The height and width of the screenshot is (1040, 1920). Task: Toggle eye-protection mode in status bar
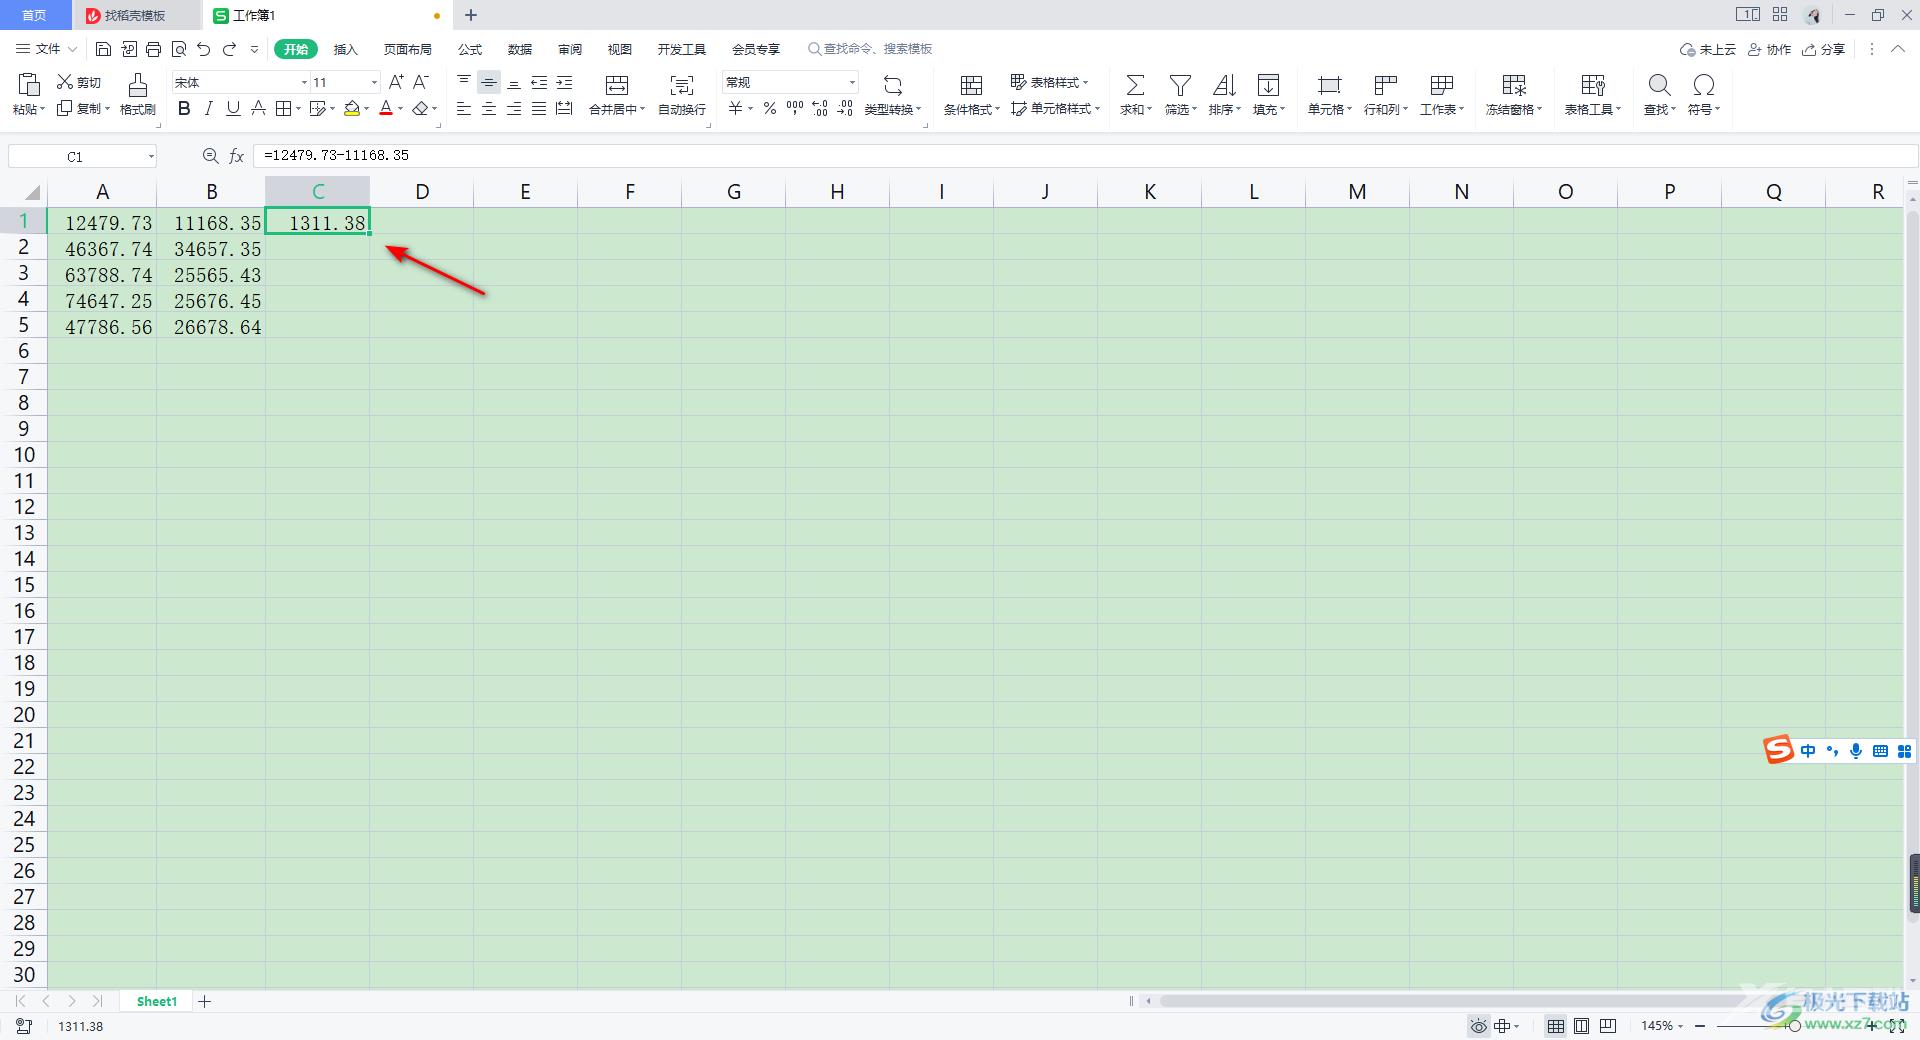[1478, 1026]
